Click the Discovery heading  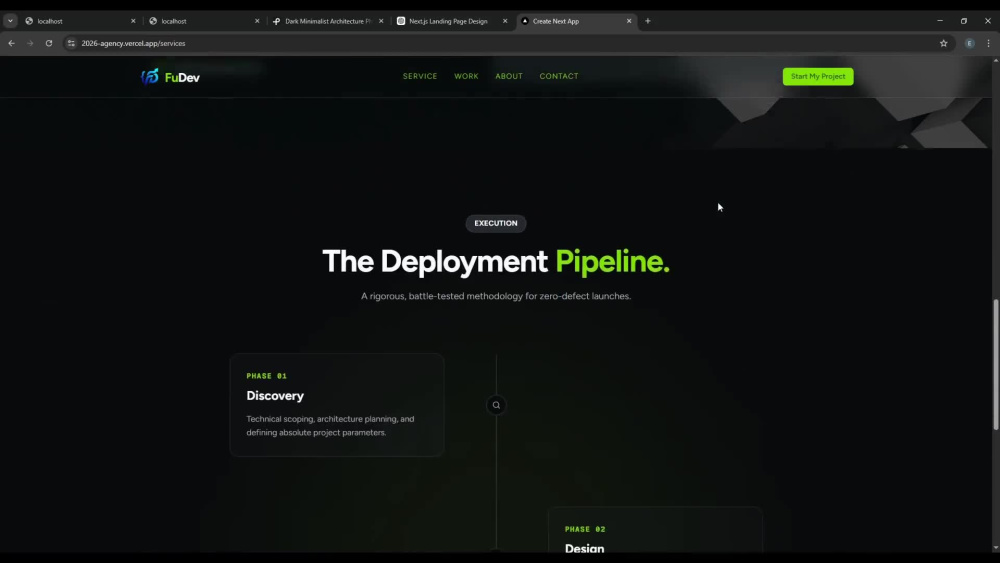tap(275, 396)
